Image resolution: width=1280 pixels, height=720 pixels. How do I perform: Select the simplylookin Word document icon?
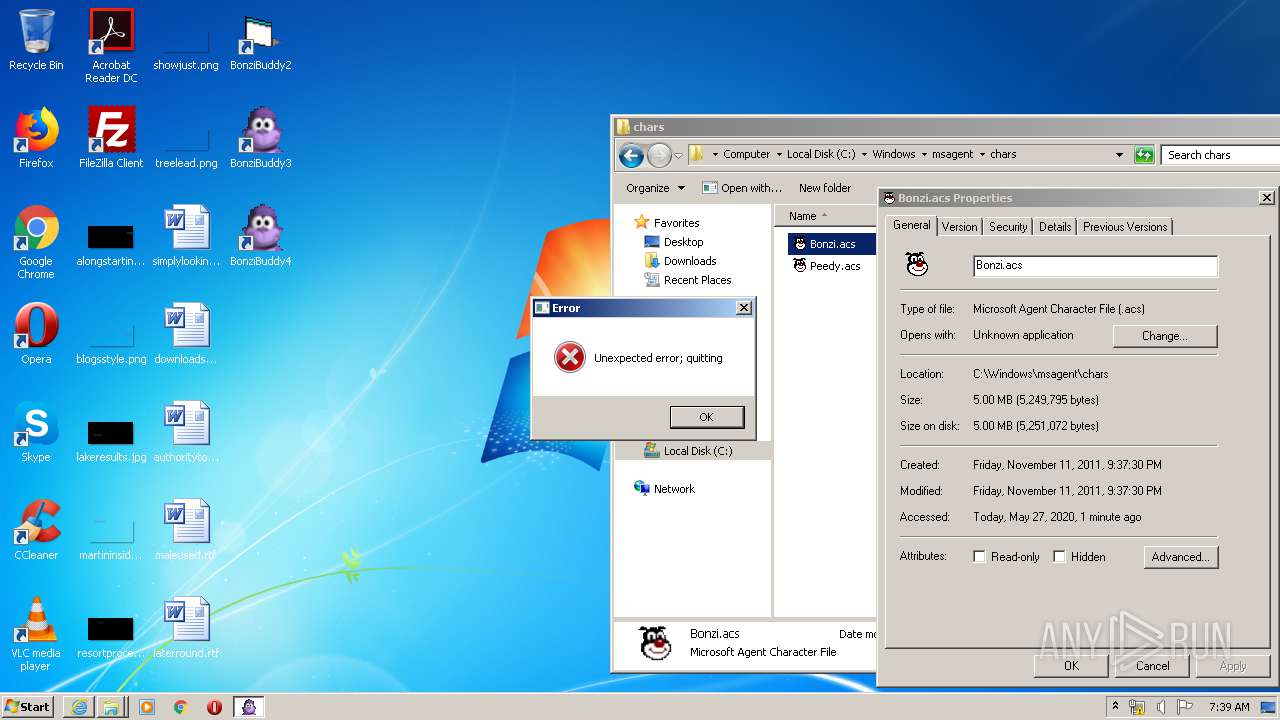click(x=186, y=236)
